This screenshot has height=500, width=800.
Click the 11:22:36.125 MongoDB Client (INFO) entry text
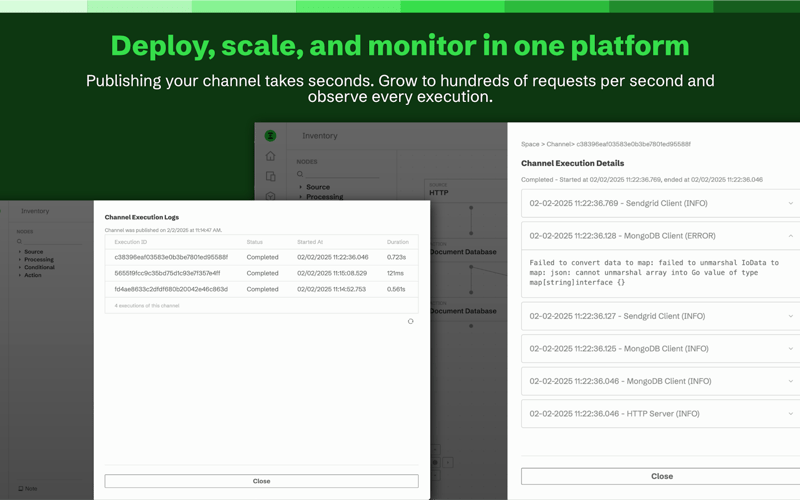coord(619,349)
